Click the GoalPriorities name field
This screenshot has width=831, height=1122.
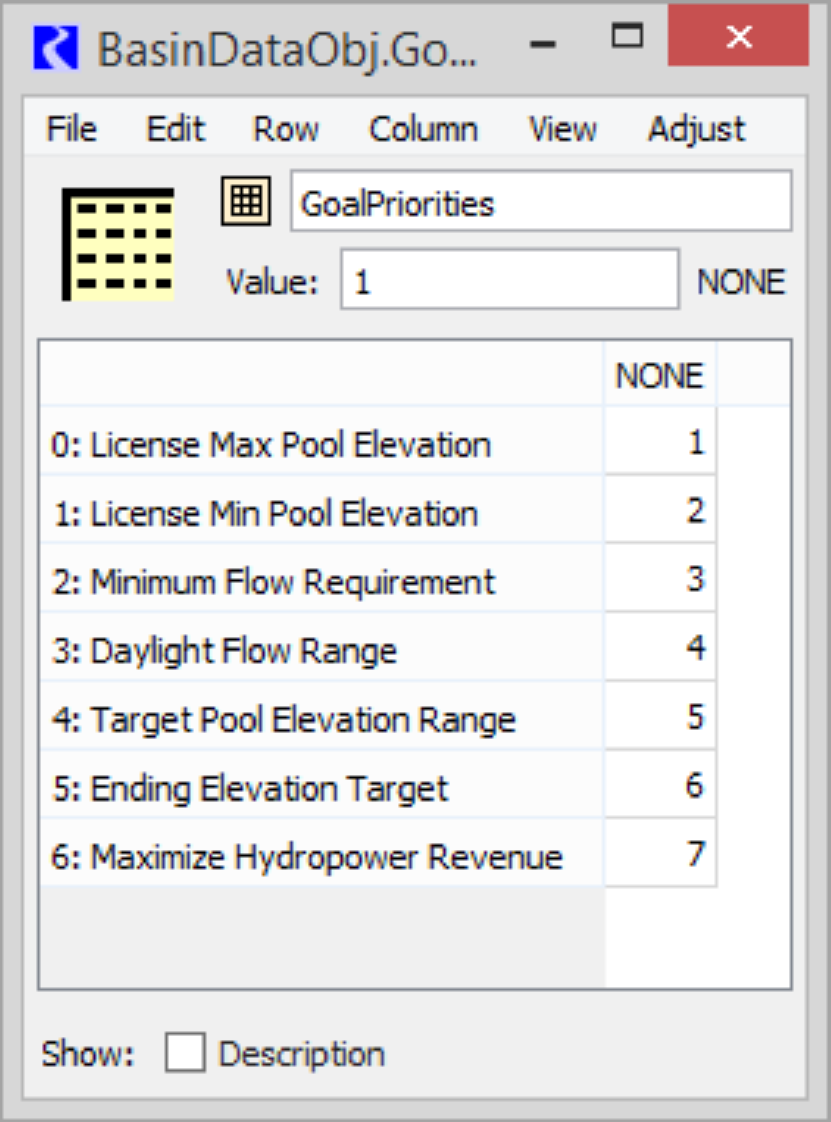pos(540,203)
